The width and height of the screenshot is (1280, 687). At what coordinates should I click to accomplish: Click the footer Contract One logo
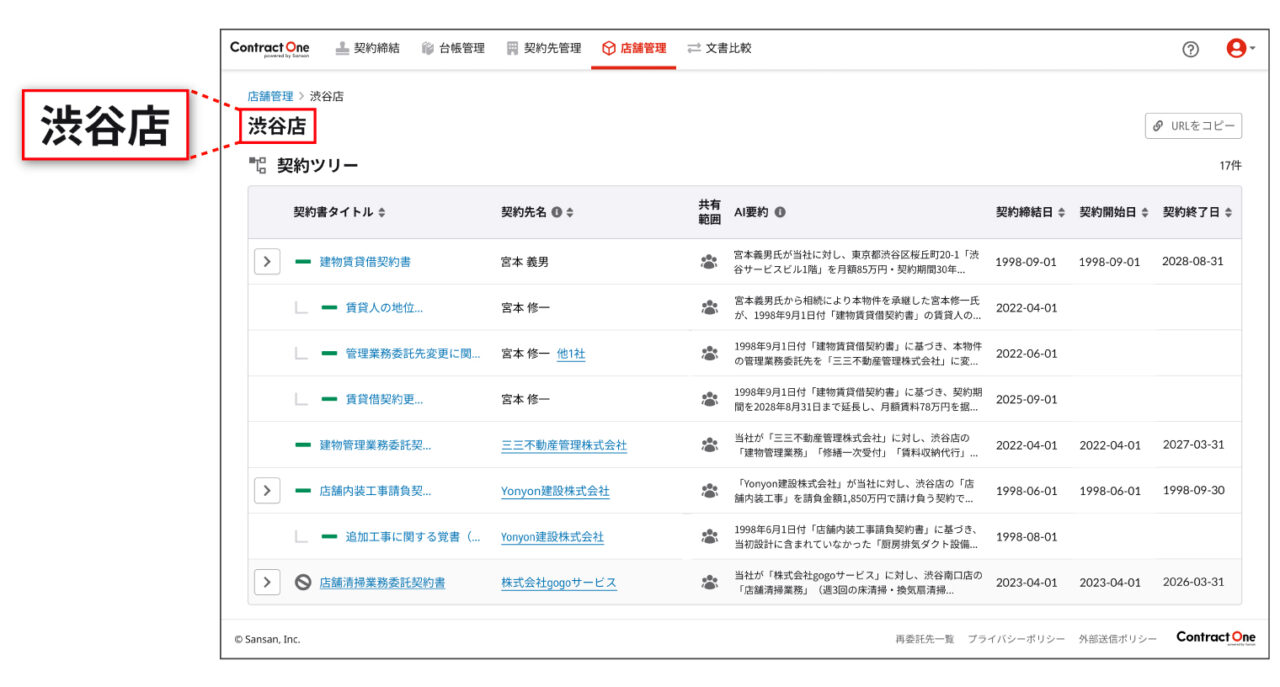point(1216,639)
